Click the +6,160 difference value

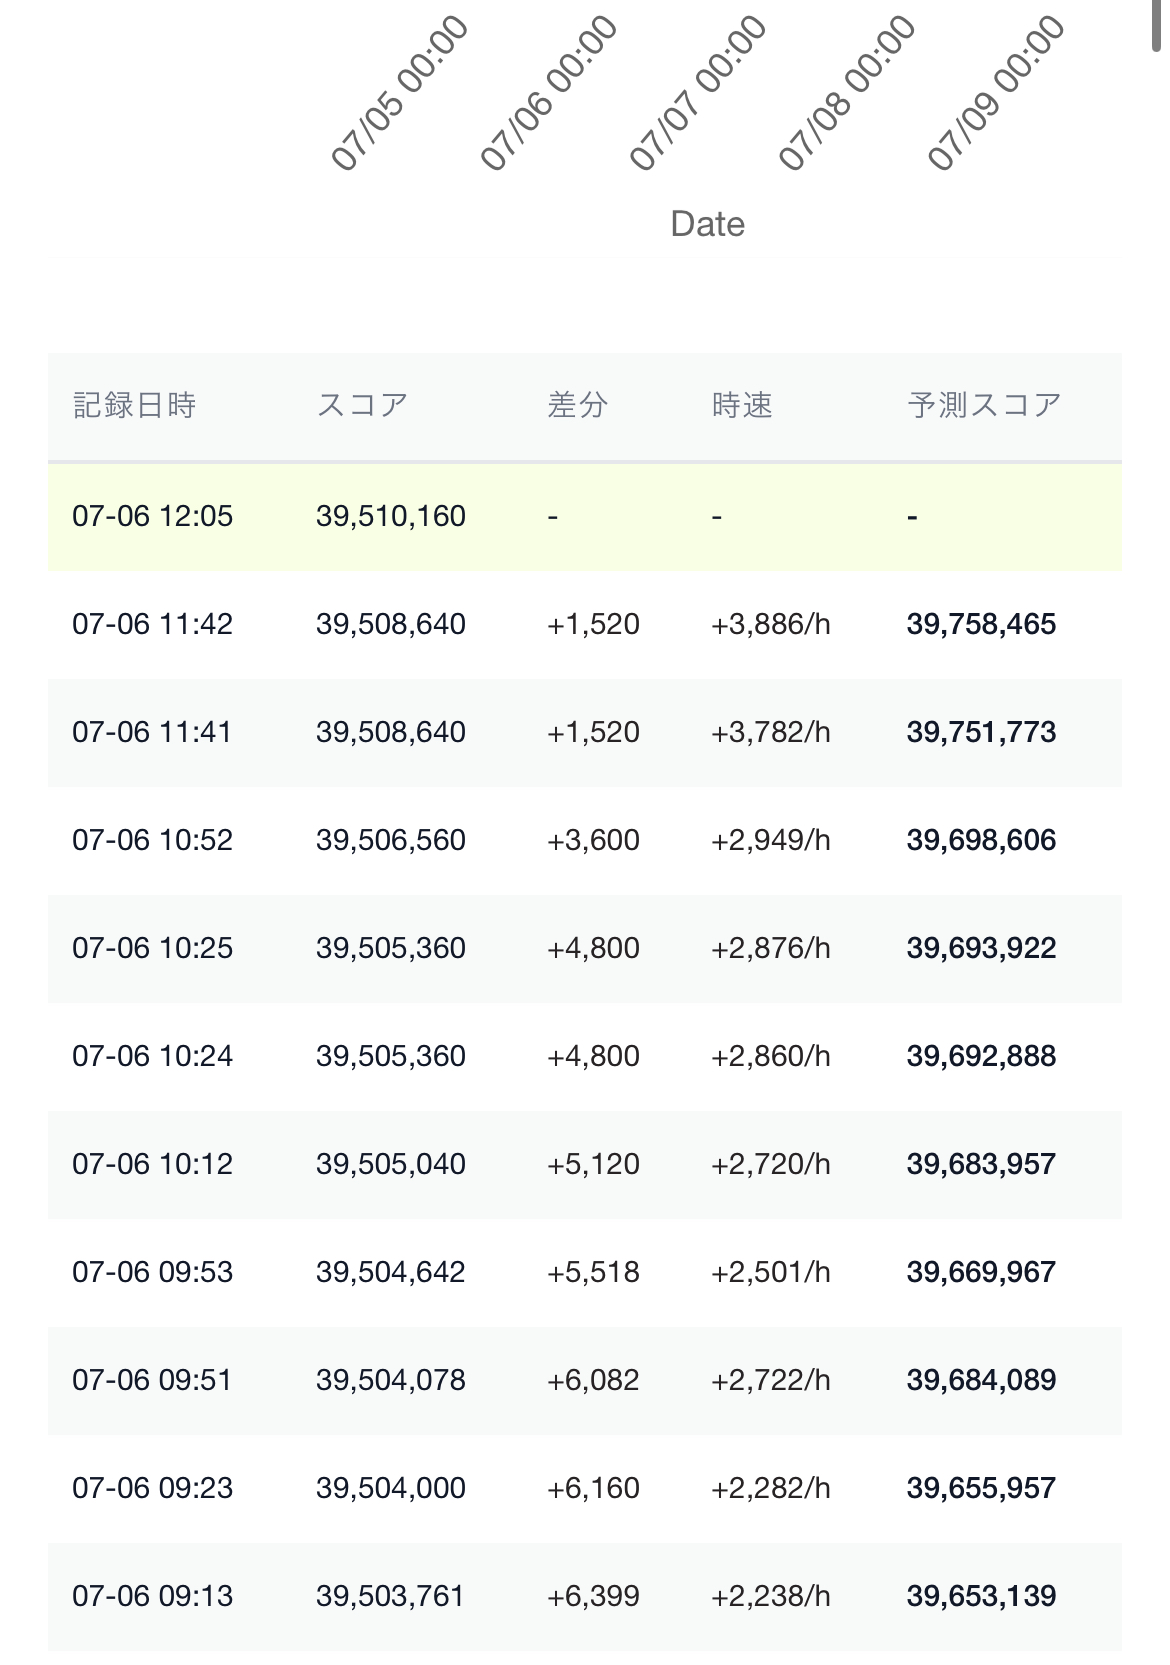click(593, 1488)
